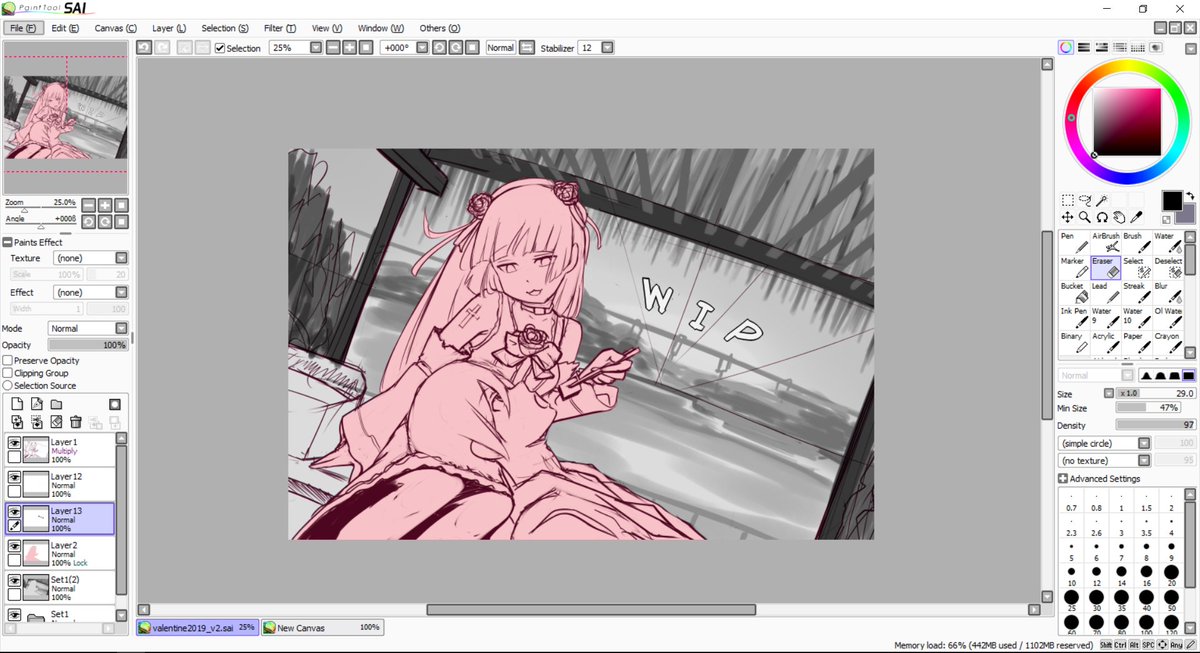Open the Canvas menu

[116, 28]
